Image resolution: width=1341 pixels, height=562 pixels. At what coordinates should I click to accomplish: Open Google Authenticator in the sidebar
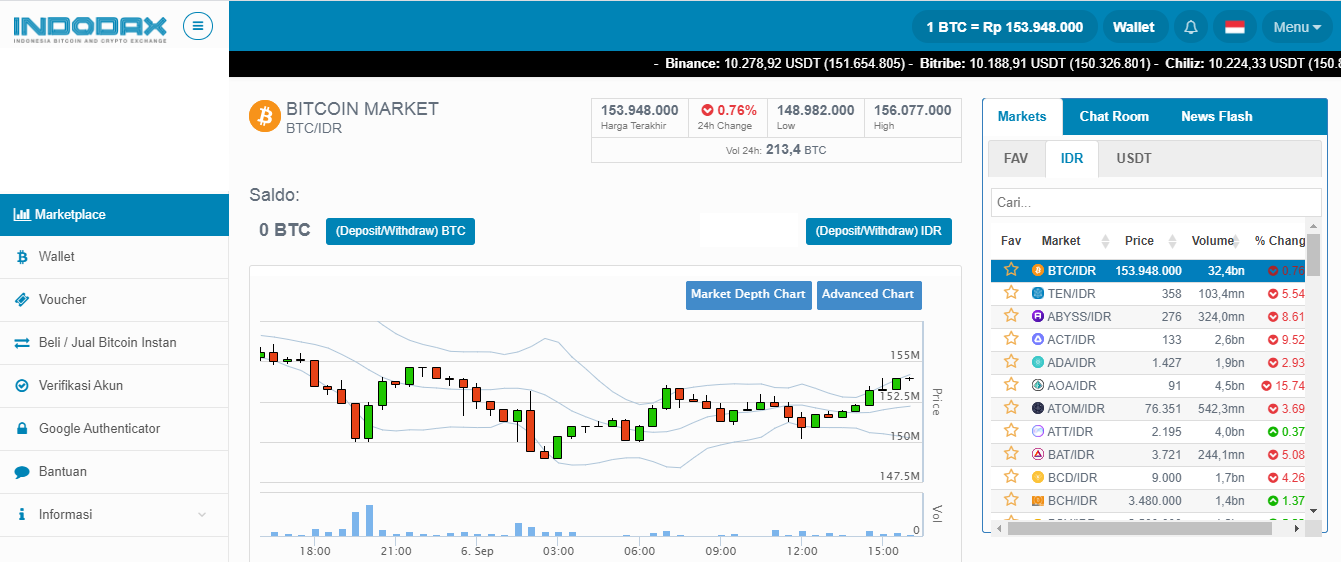pyautogui.click(x=114, y=429)
